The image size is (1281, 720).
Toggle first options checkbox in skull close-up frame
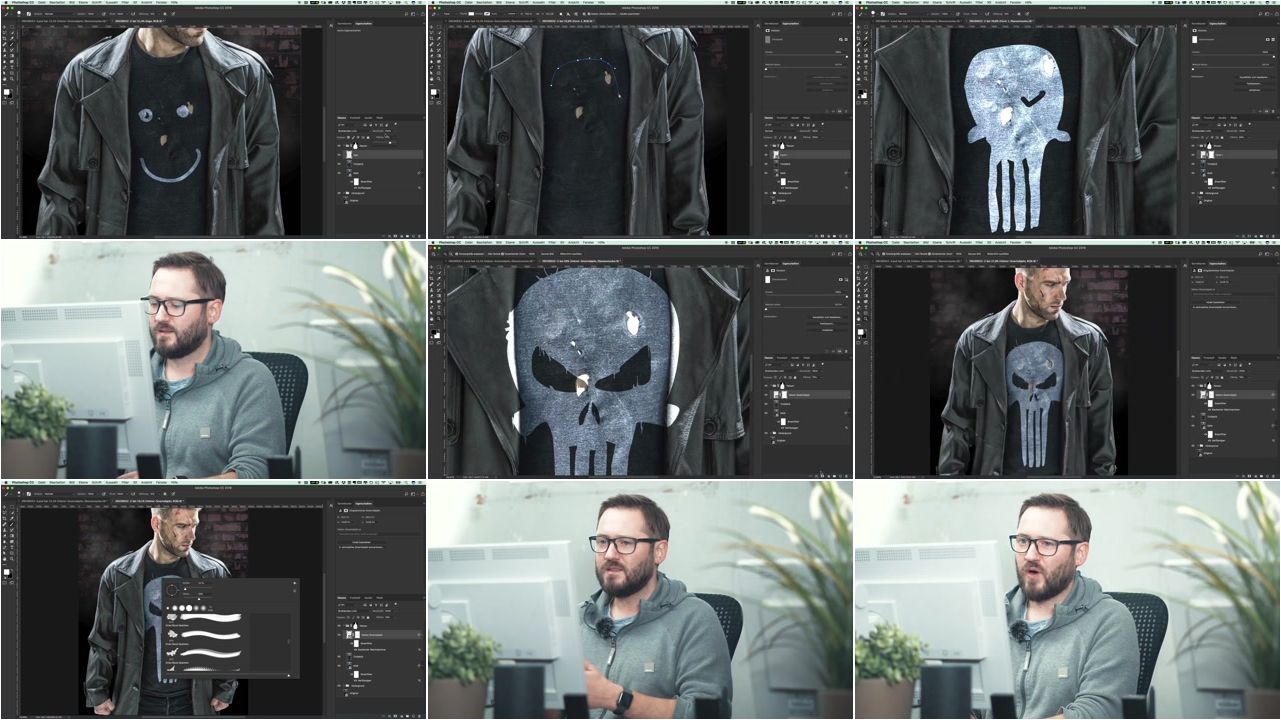tap(456, 254)
